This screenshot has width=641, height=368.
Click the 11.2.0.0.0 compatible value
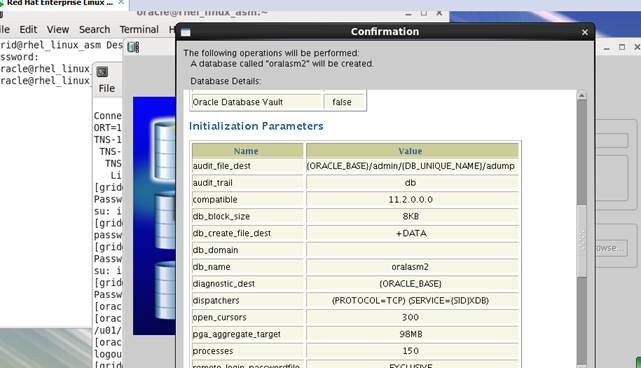point(410,200)
